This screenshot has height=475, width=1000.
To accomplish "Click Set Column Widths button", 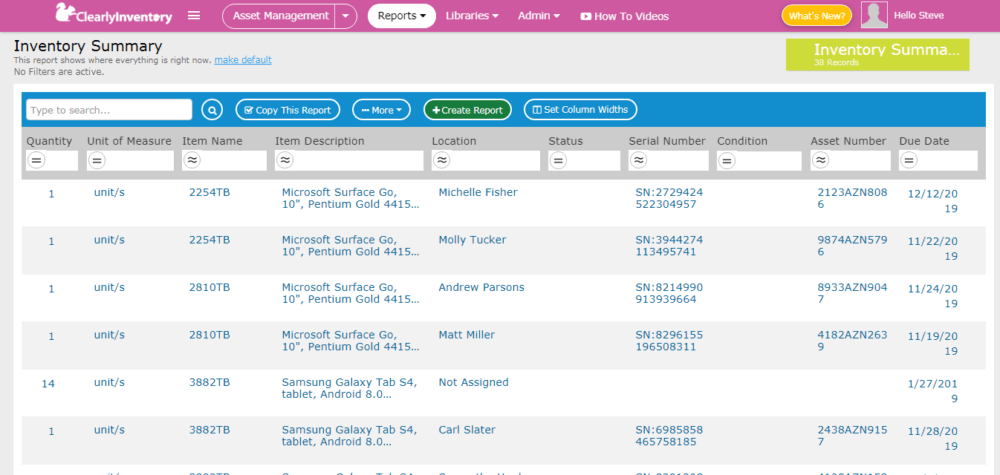I will (x=580, y=110).
